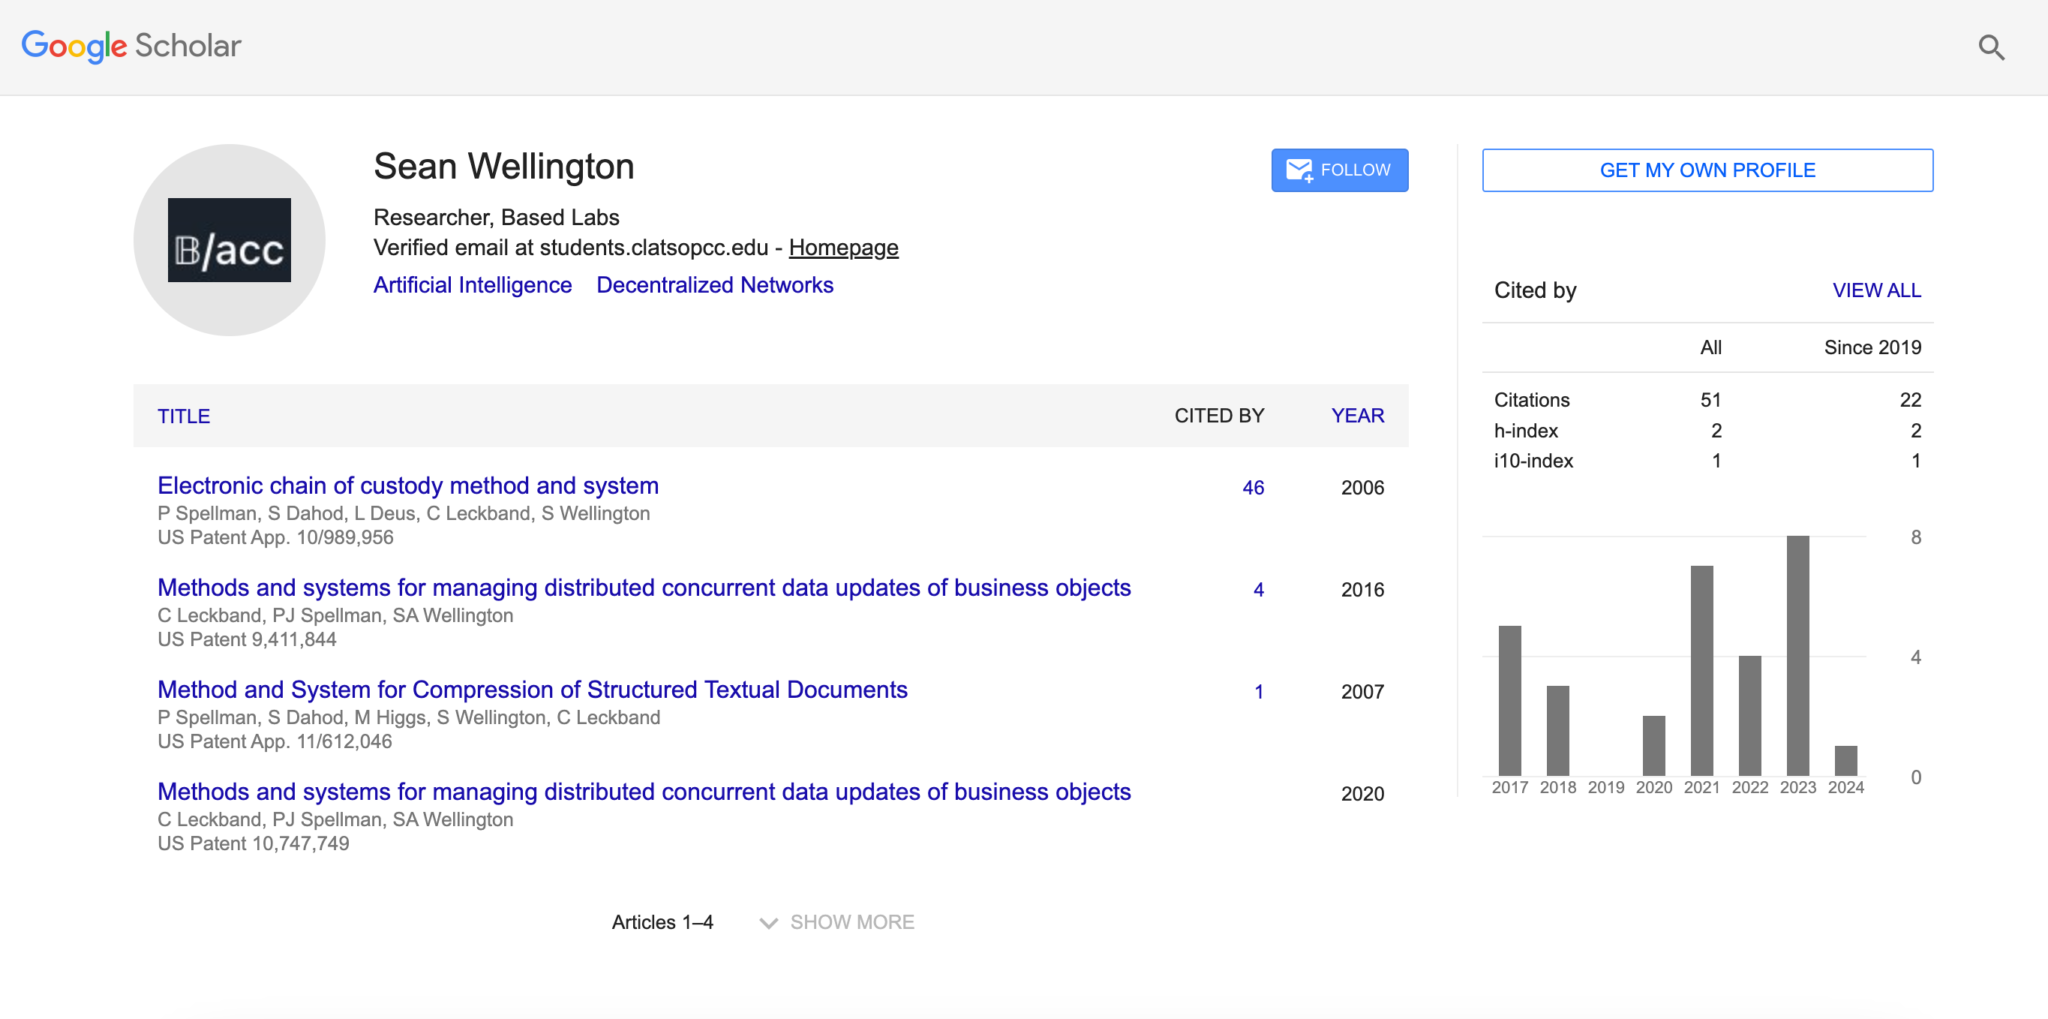View the 46 citations count link
This screenshot has height=1019, width=2048.
point(1253,488)
